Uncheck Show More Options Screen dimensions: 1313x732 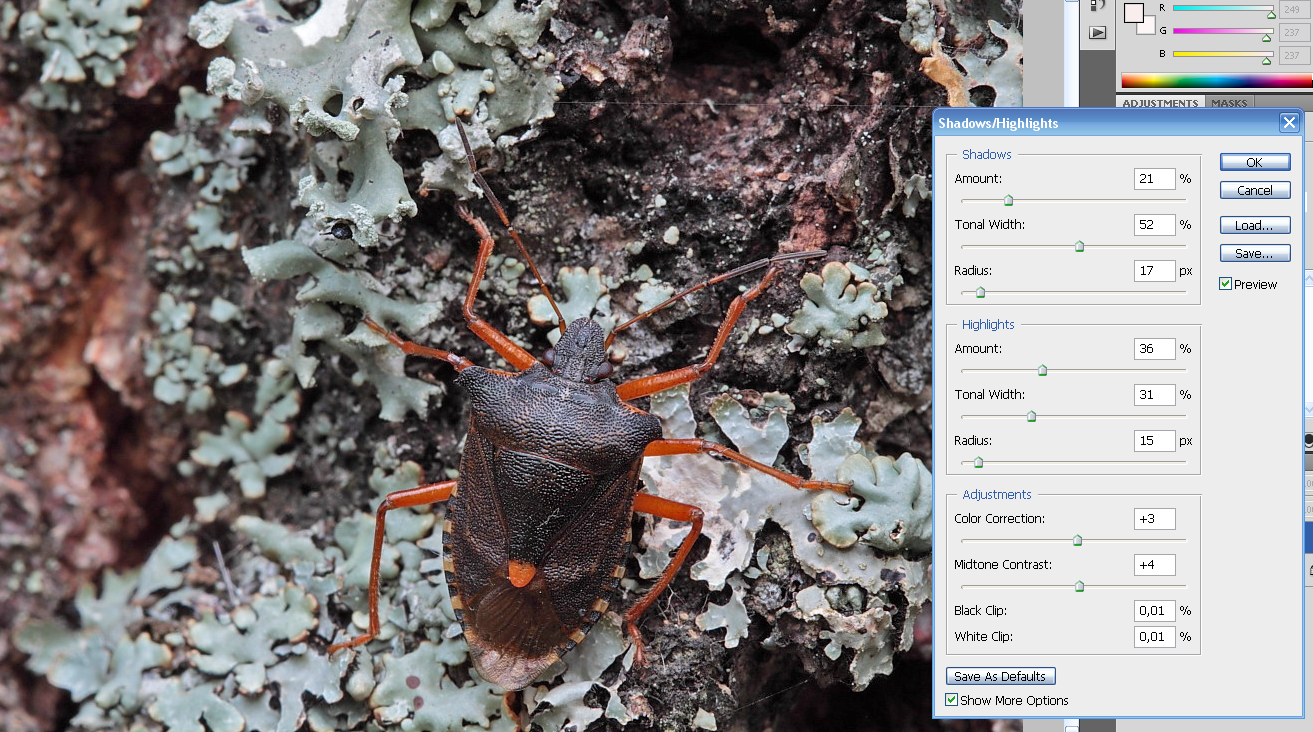click(951, 700)
